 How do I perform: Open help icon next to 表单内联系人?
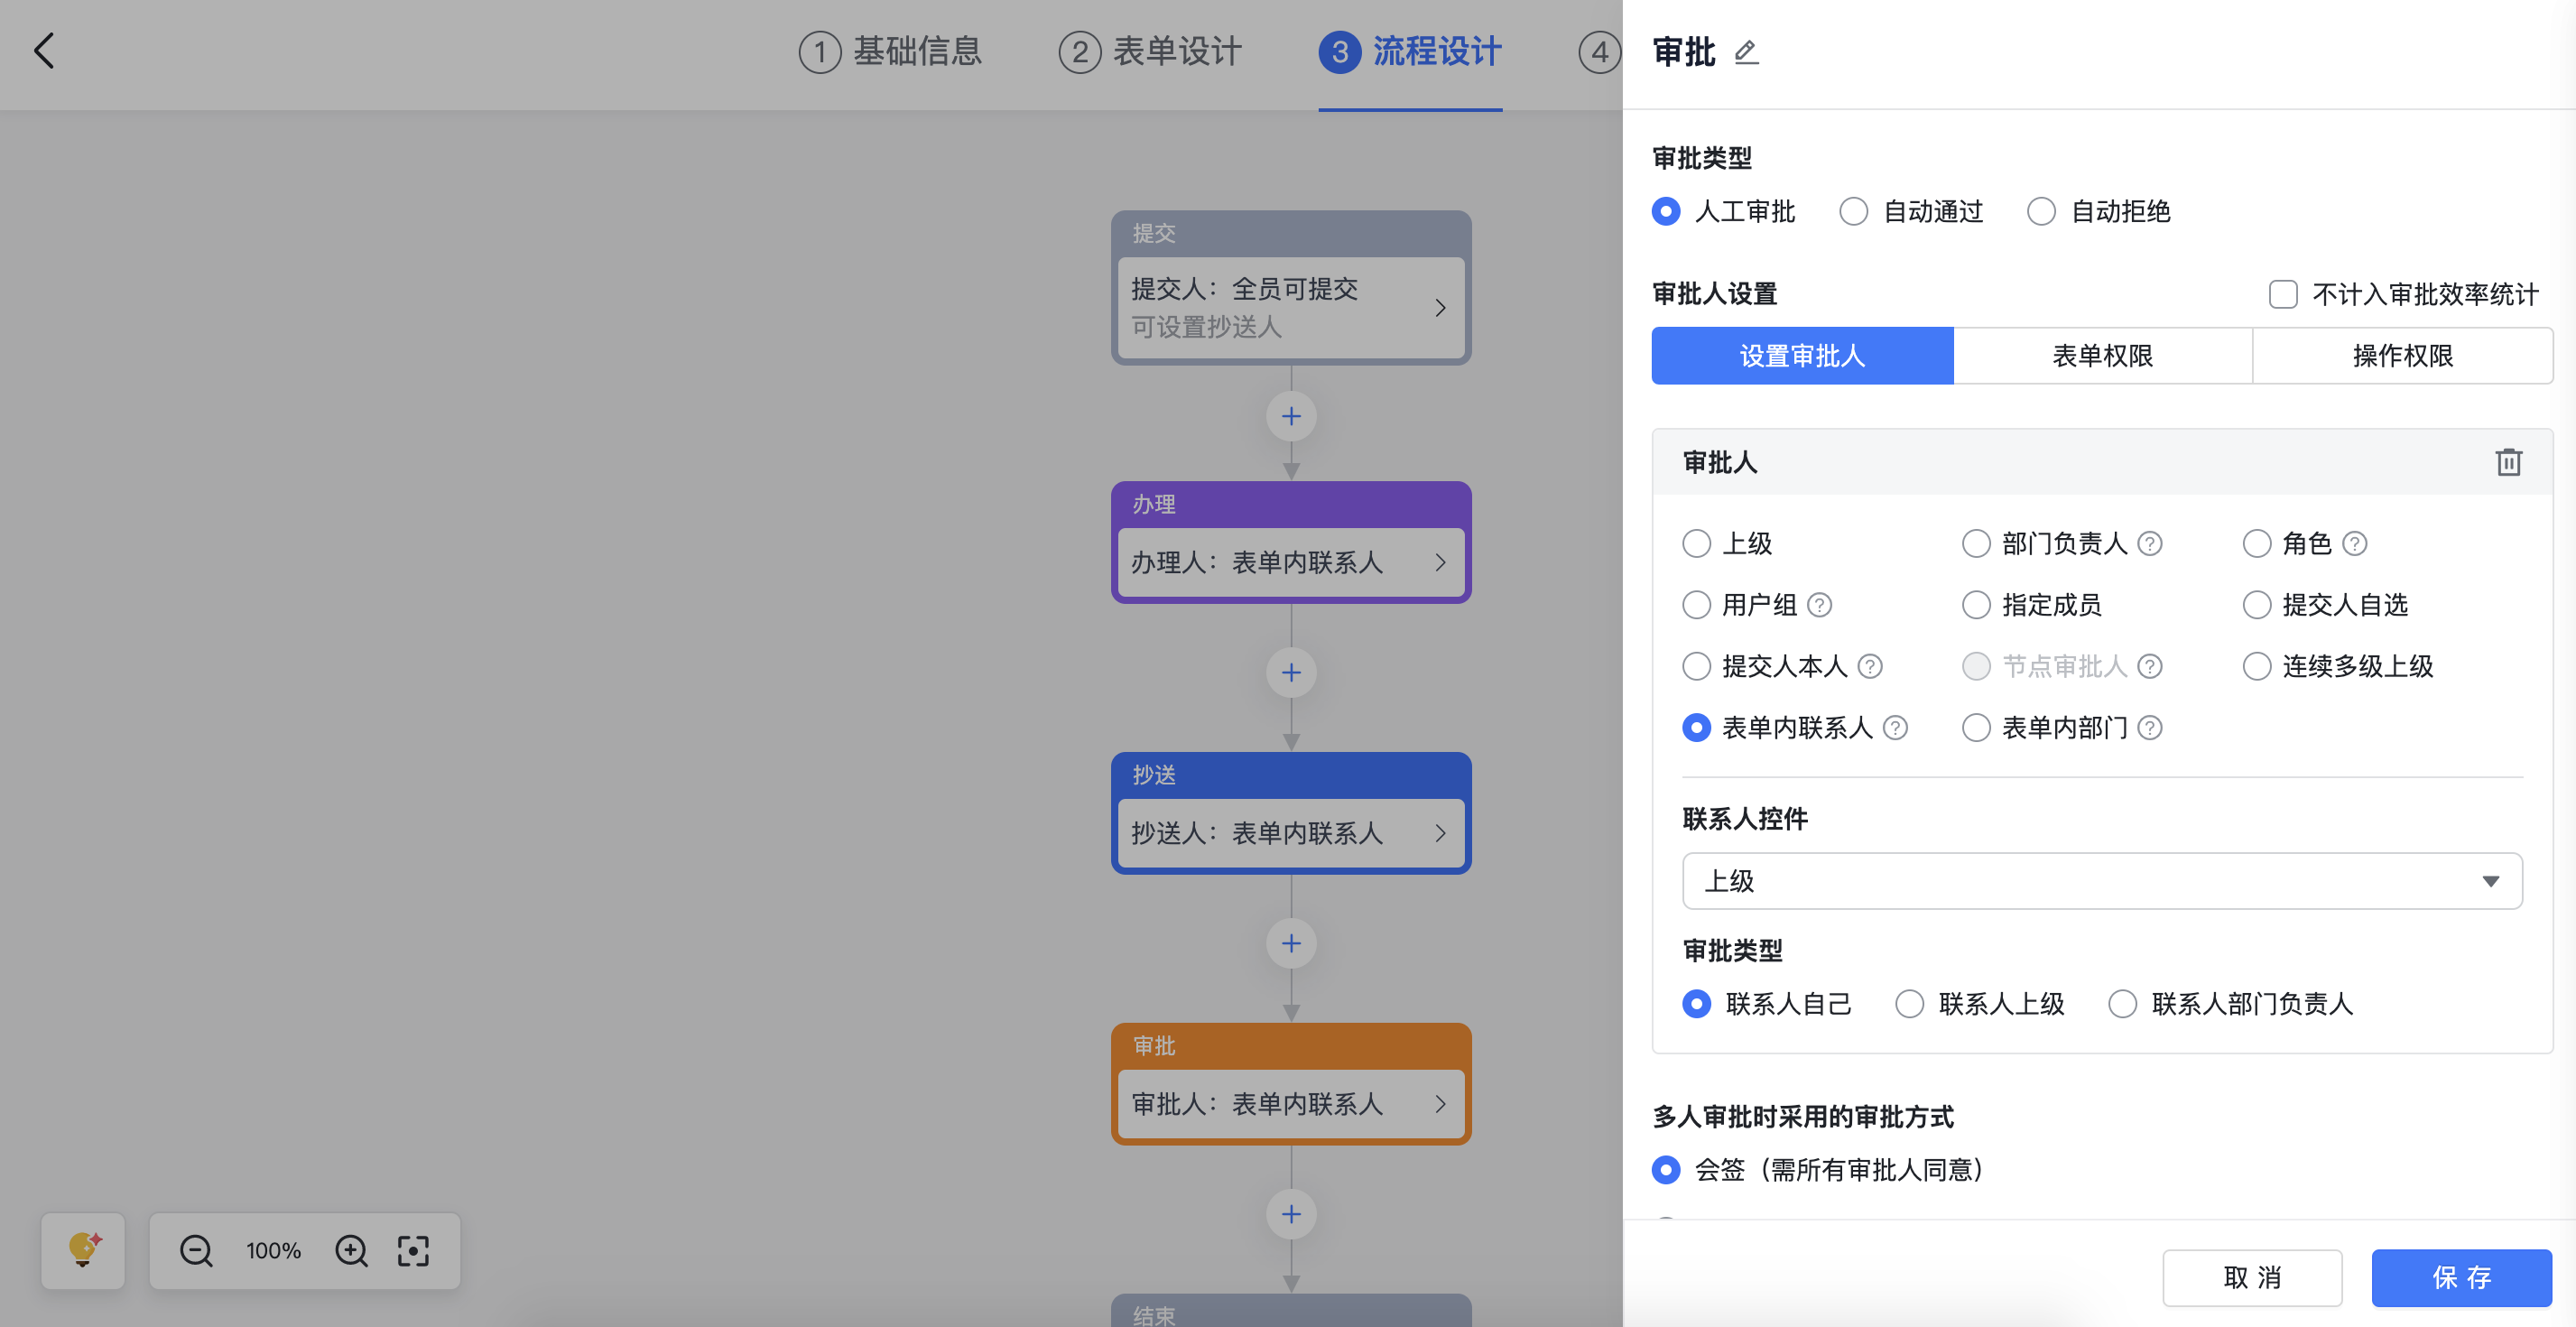1895,727
